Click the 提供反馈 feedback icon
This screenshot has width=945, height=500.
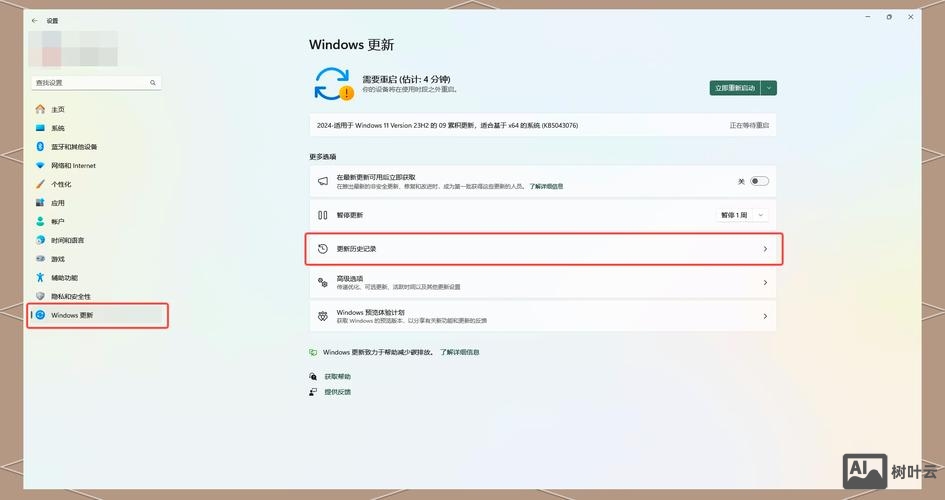pos(313,392)
